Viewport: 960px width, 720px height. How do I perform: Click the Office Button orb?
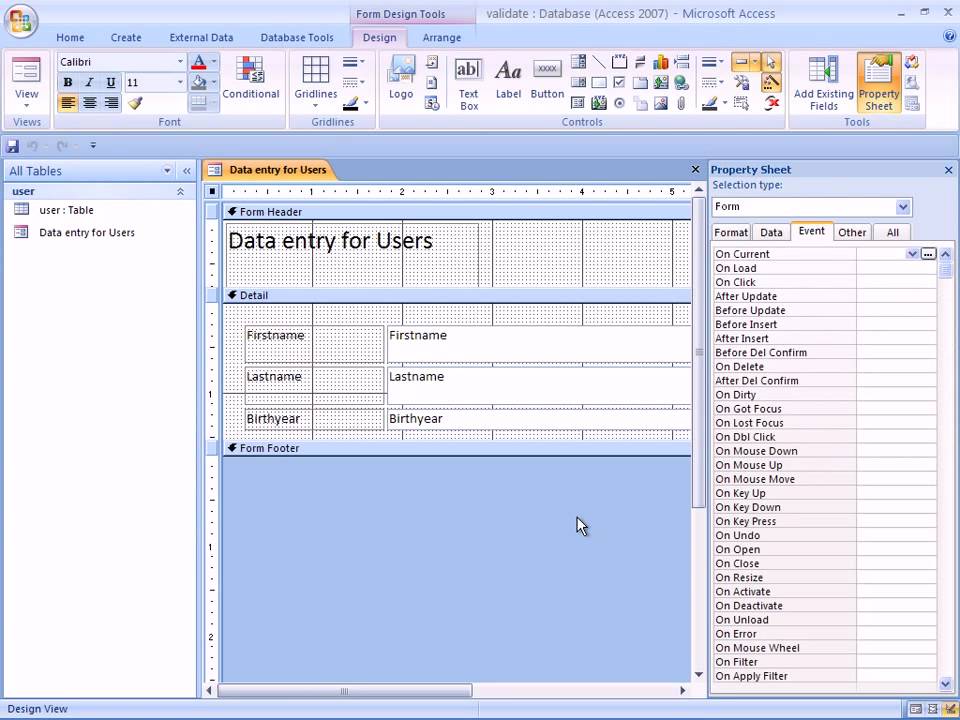[20, 20]
